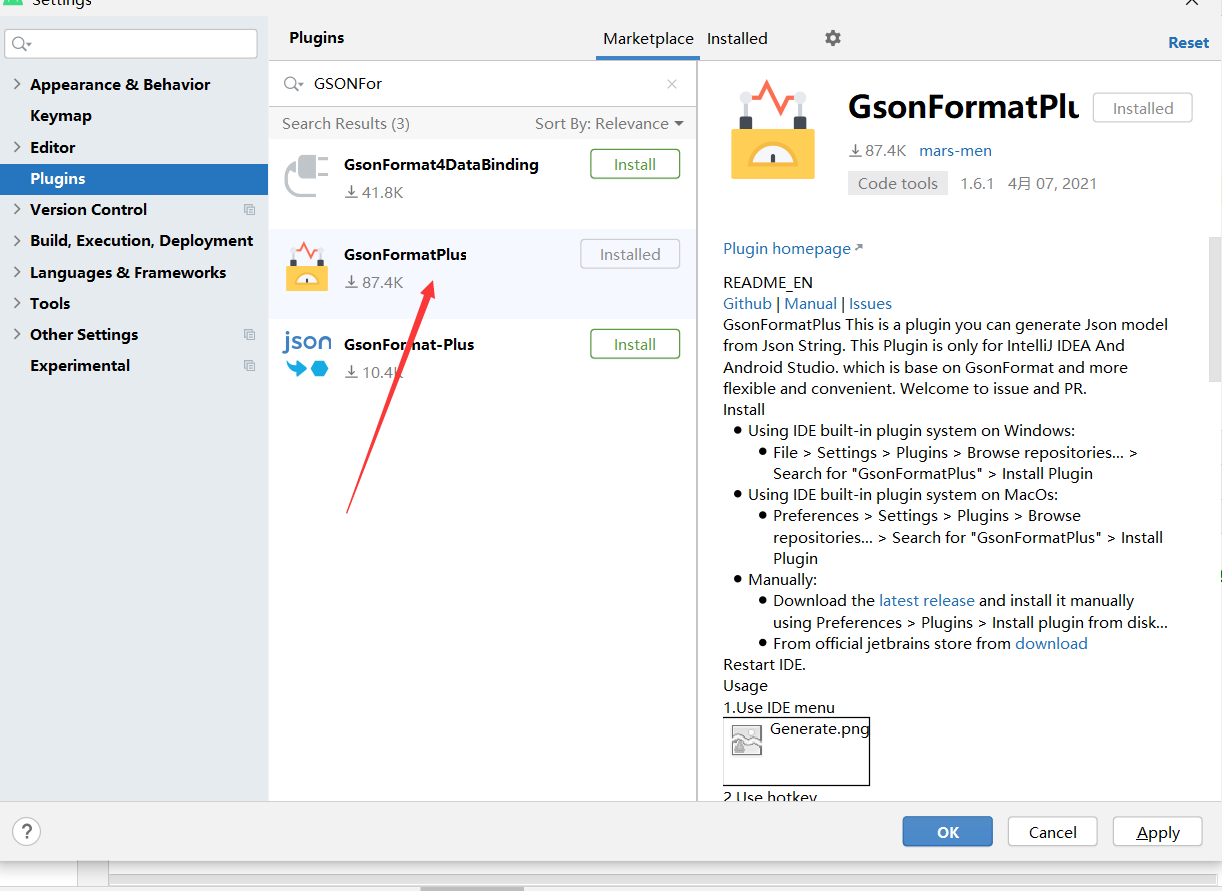Open the latest release link

coord(926,601)
